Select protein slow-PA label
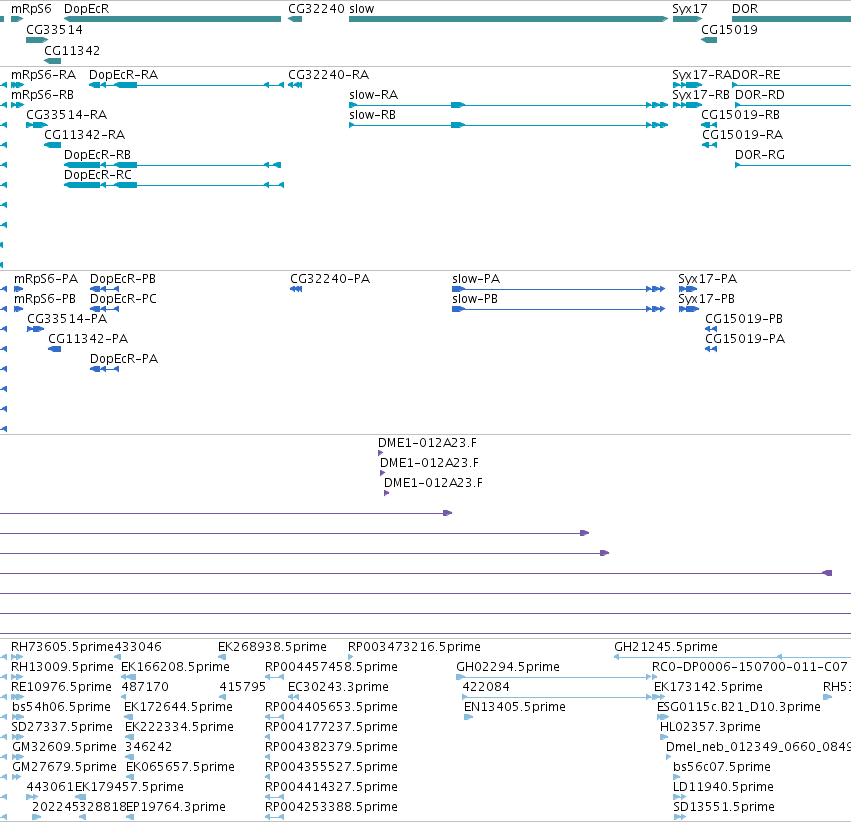 [x=476, y=278]
